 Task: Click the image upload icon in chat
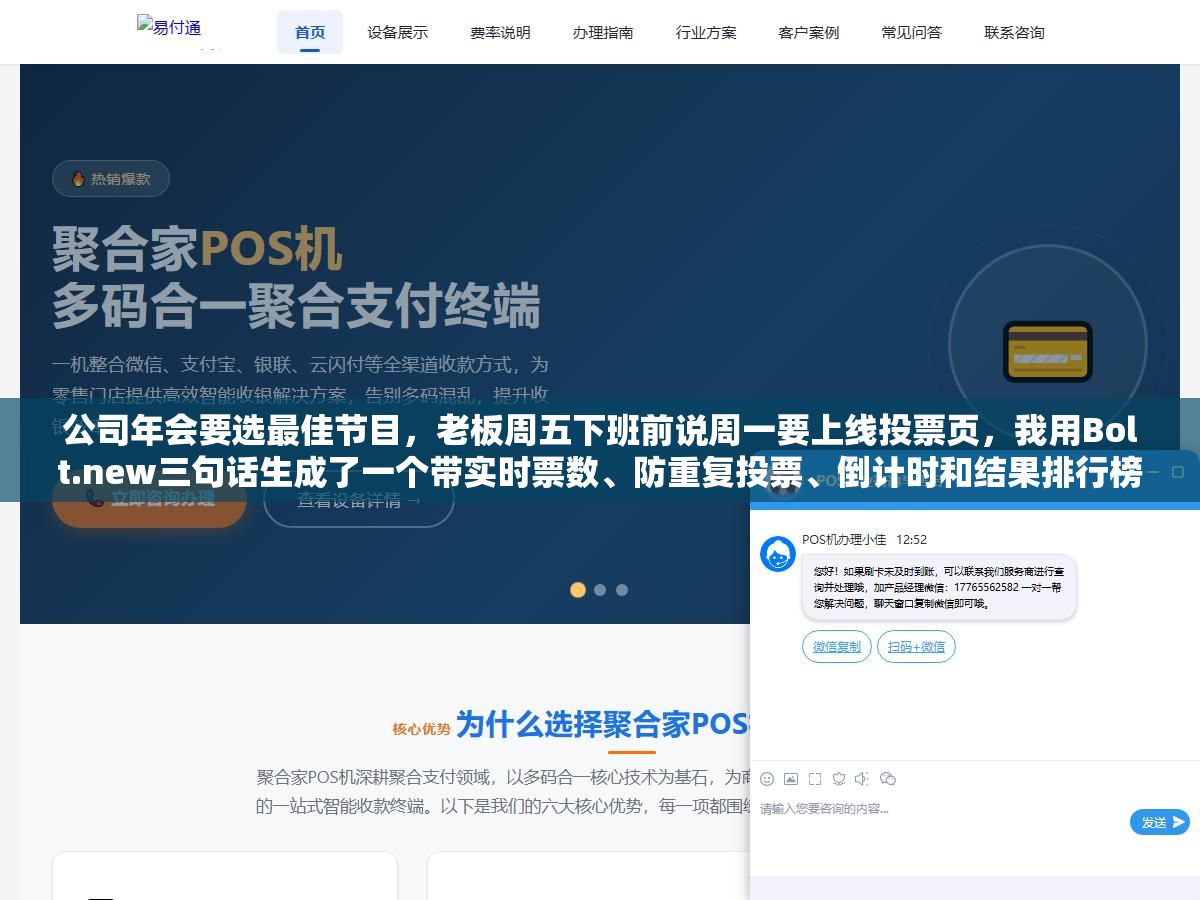[x=791, y=779]
